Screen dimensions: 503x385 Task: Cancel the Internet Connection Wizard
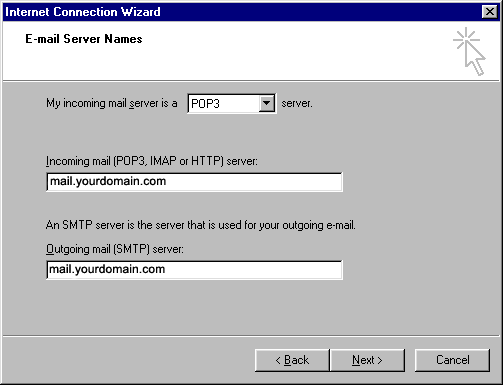tap(452, 360)
